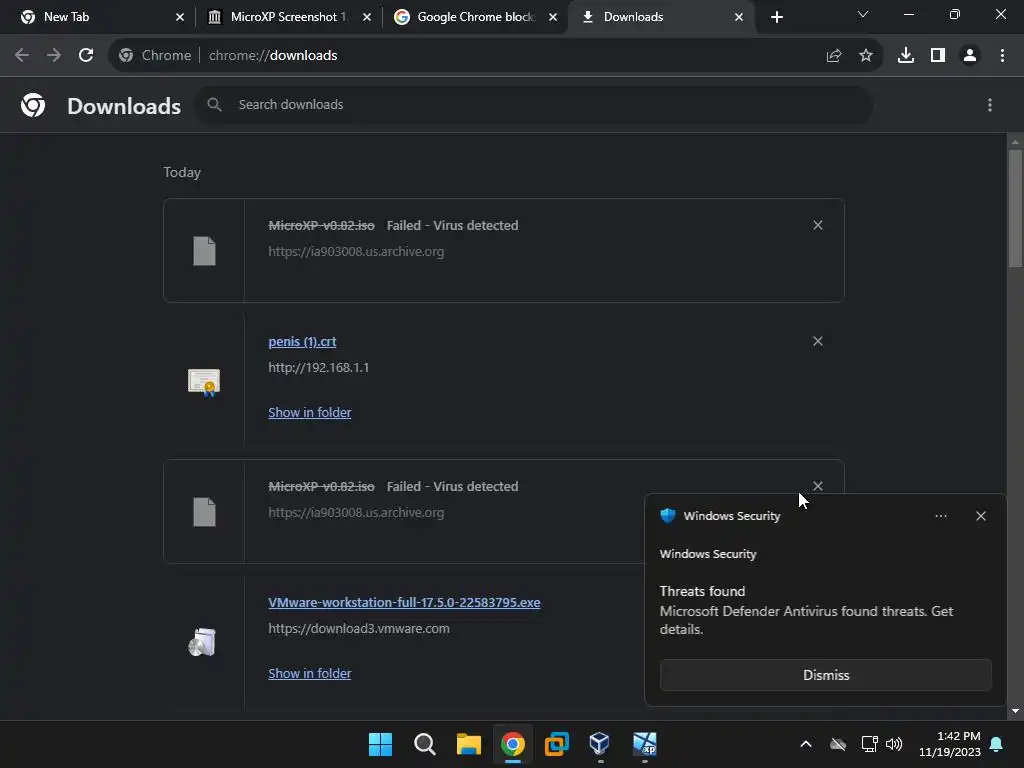Viewport: 1024px width, 768px height.
Task: Open the notification bell icon
Action: coord(997,744)
